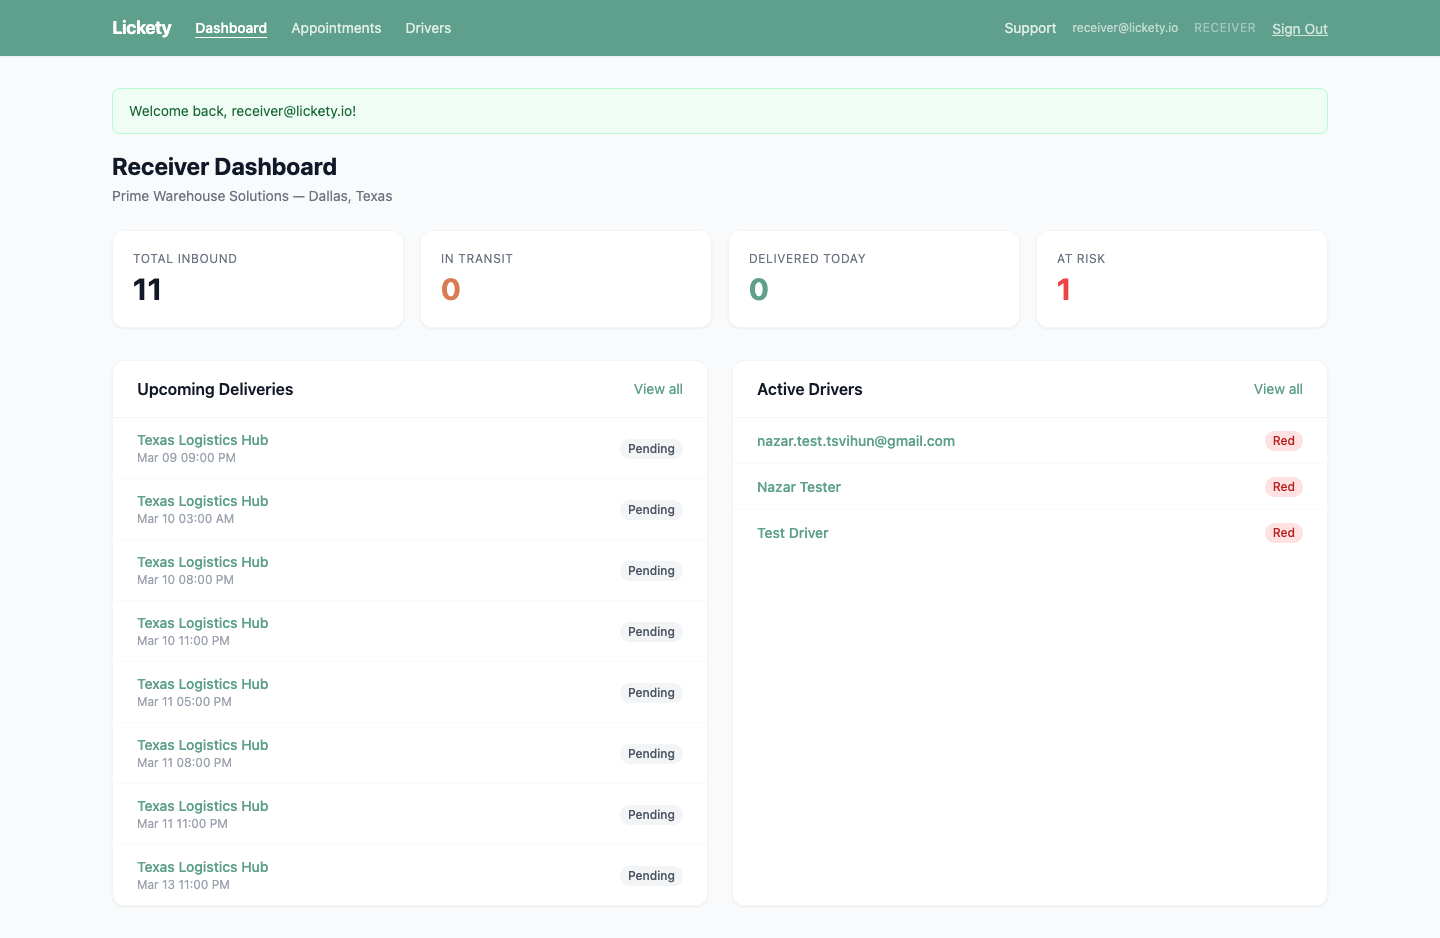The width and height of the screenshot is (1440, 938).
Task: Select the Mar 10 03:00 AM delivery
Action: pyautogui.click(x=202, y=501)
